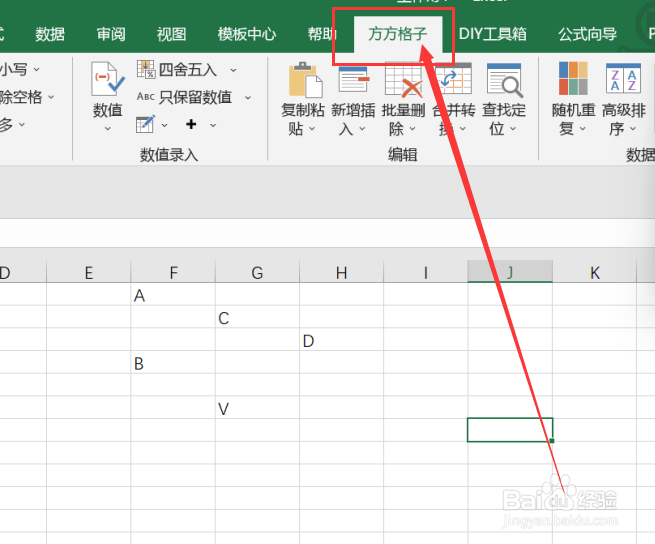This screenshot has width=655, height=544.
Task: Expand the 随机重复 dropdown
Action: tap(582, 129)
